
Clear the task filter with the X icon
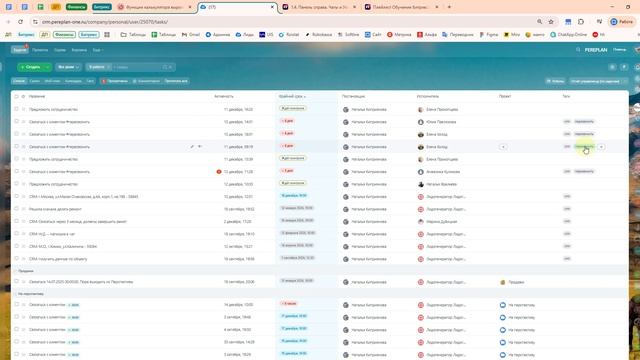(171, 67)
